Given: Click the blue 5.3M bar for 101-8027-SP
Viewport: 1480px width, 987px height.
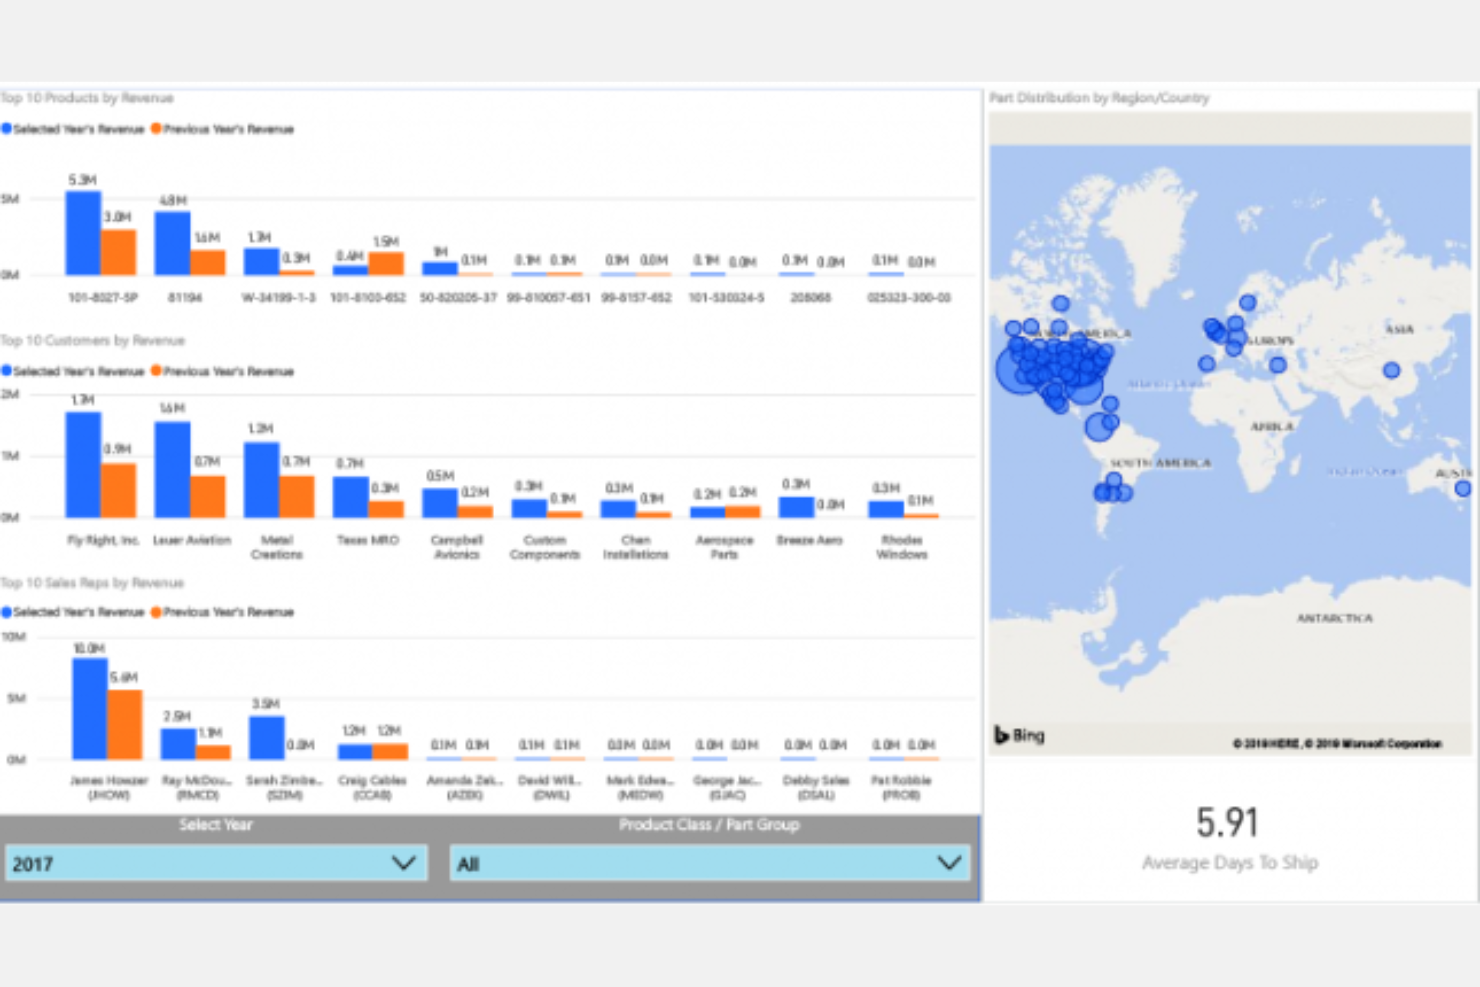Looking at the screenshot, I should click(83, 233).
